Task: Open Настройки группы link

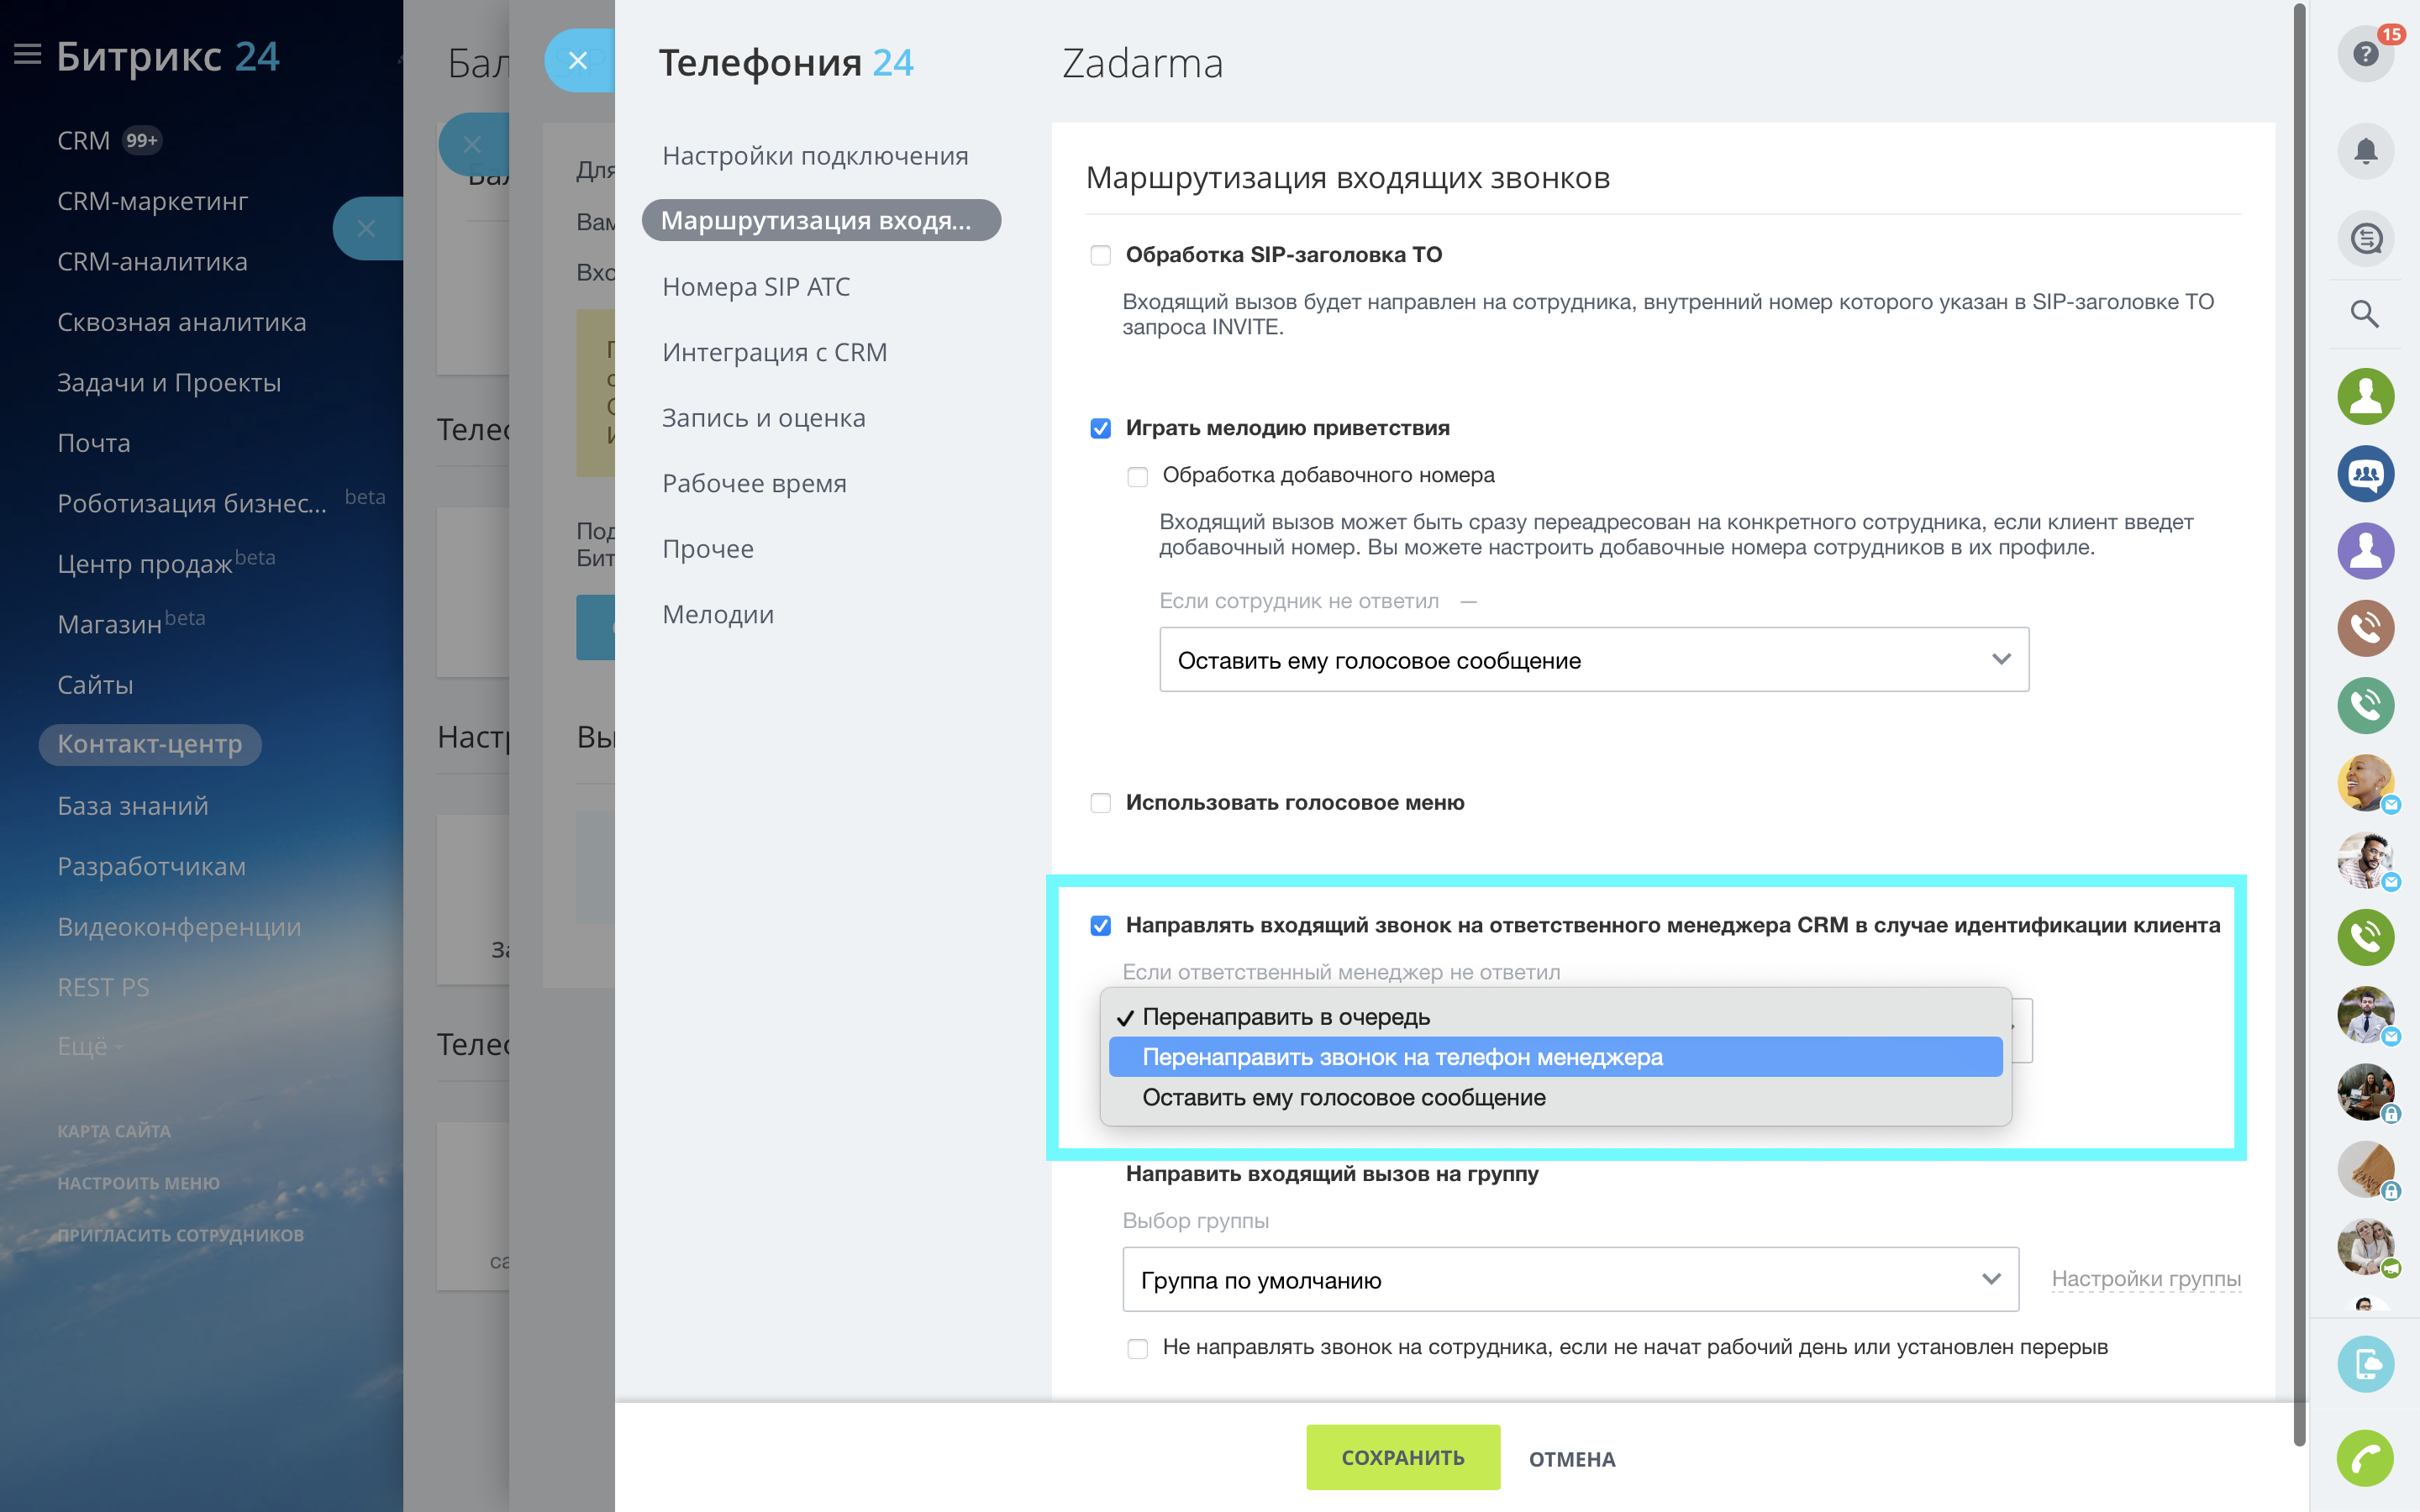Action: pyautogui.click(x=2146, y=1279)
